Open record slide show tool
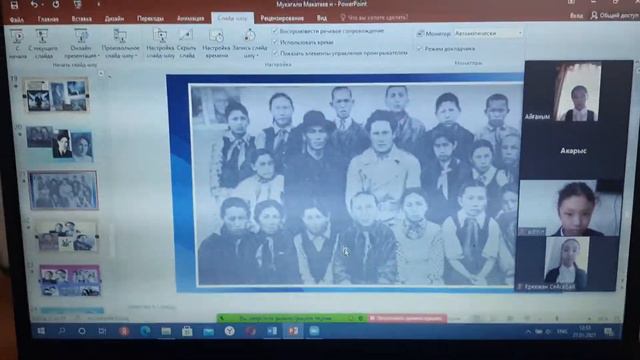640x360 pixels. click(x=250, y=44)
